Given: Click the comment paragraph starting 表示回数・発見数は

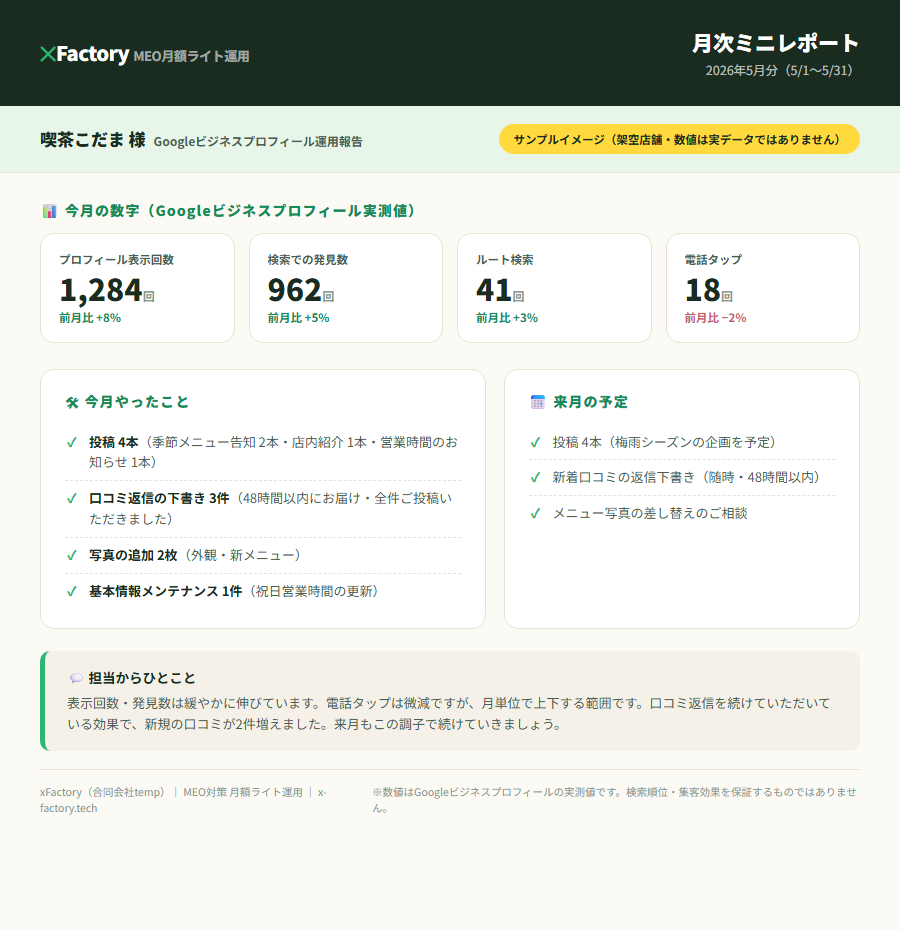Looking at the screenshot, I should (x=449, y=714).
